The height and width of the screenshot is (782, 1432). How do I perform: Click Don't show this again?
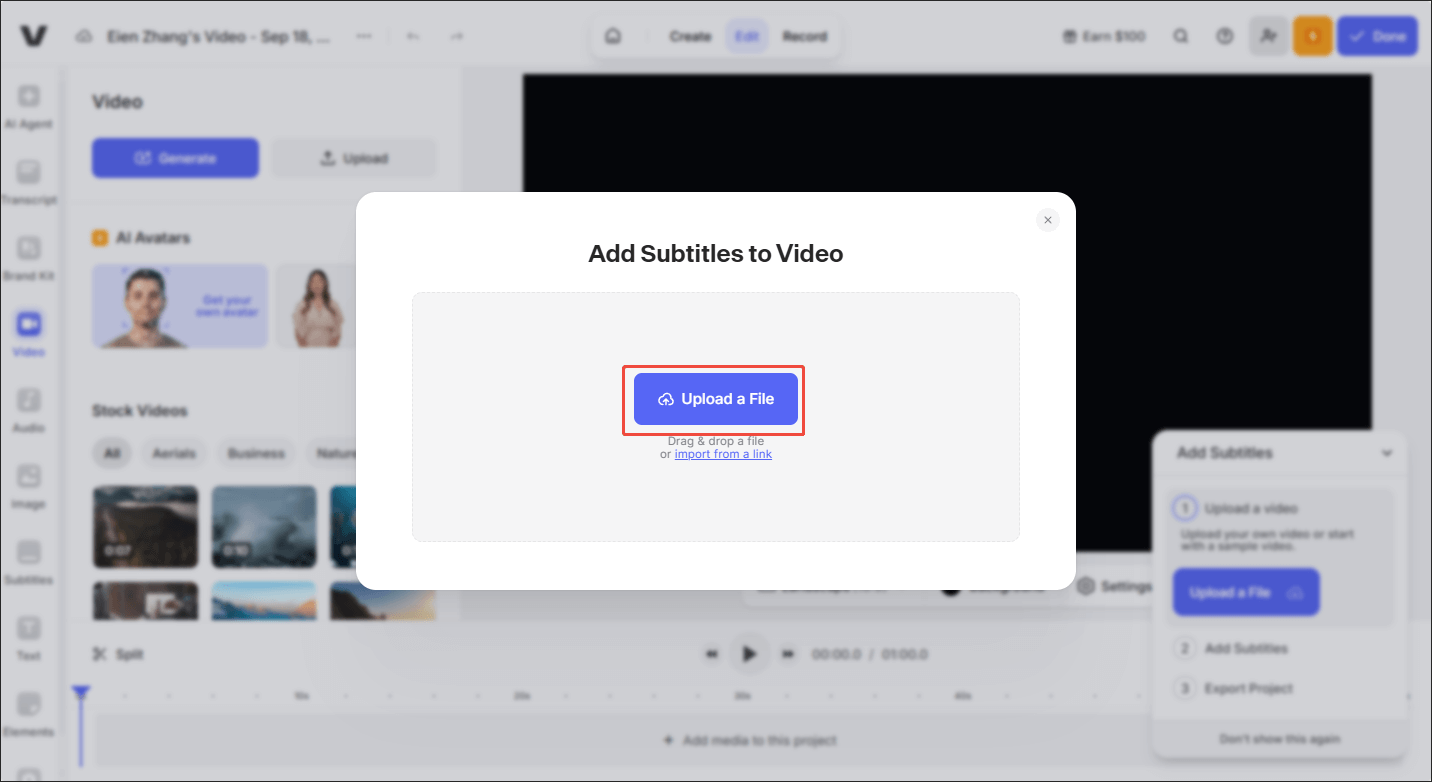click(x=1280, y=739)
